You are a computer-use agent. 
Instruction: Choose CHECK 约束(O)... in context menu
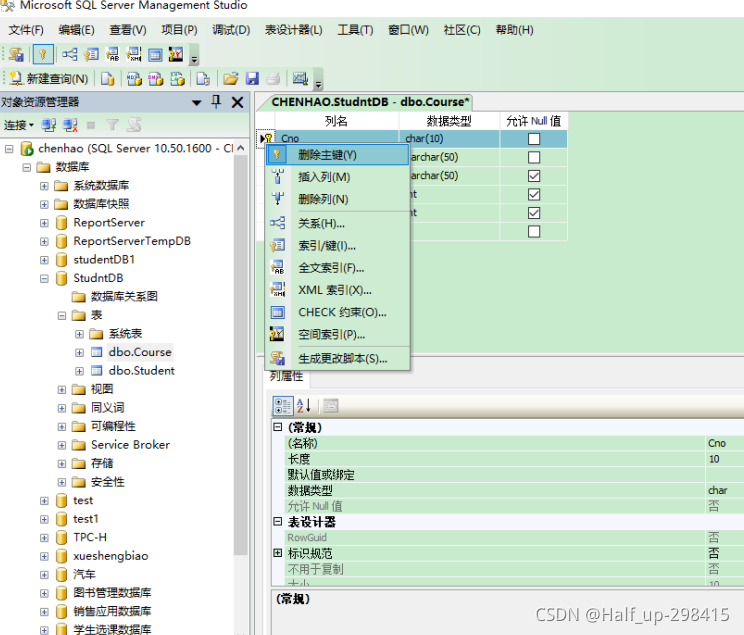tap(337, 312)
